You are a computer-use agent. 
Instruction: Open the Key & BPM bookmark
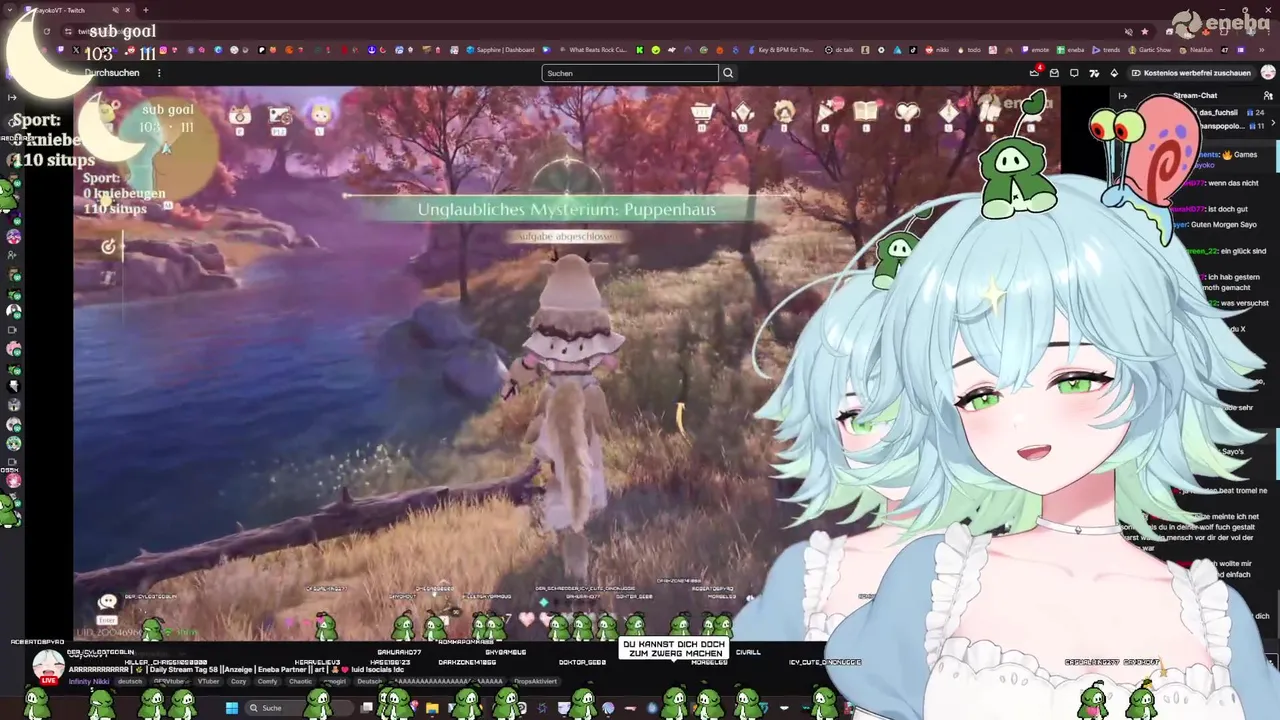click(779, 50)
